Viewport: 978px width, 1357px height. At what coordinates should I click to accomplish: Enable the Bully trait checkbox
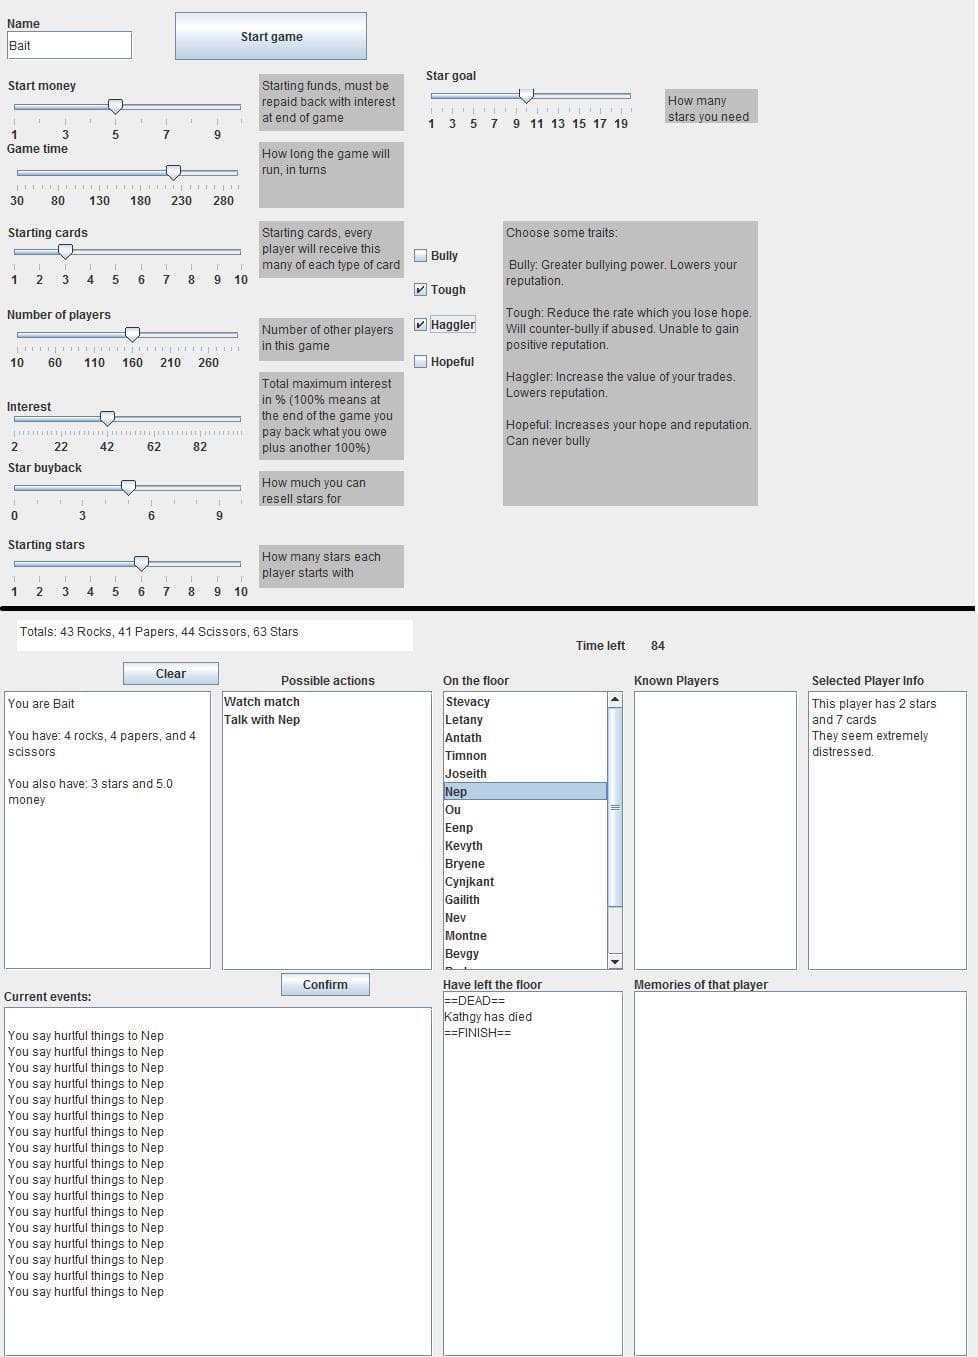coord(421,256)
